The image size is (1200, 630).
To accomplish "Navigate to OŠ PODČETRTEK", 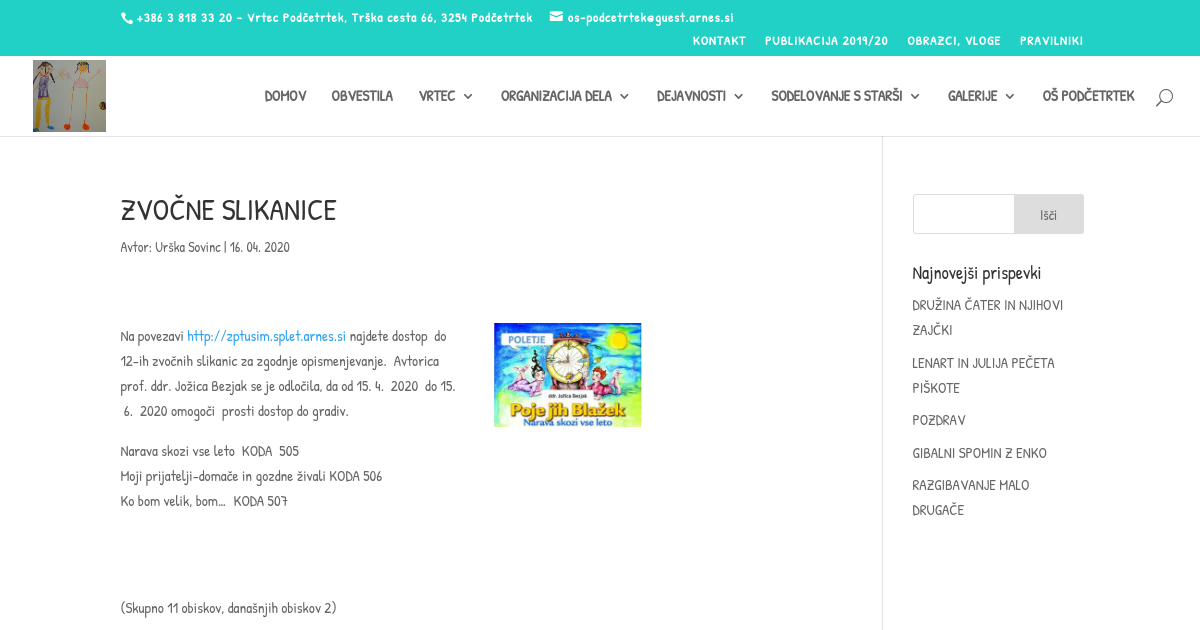I will 1088,96.
